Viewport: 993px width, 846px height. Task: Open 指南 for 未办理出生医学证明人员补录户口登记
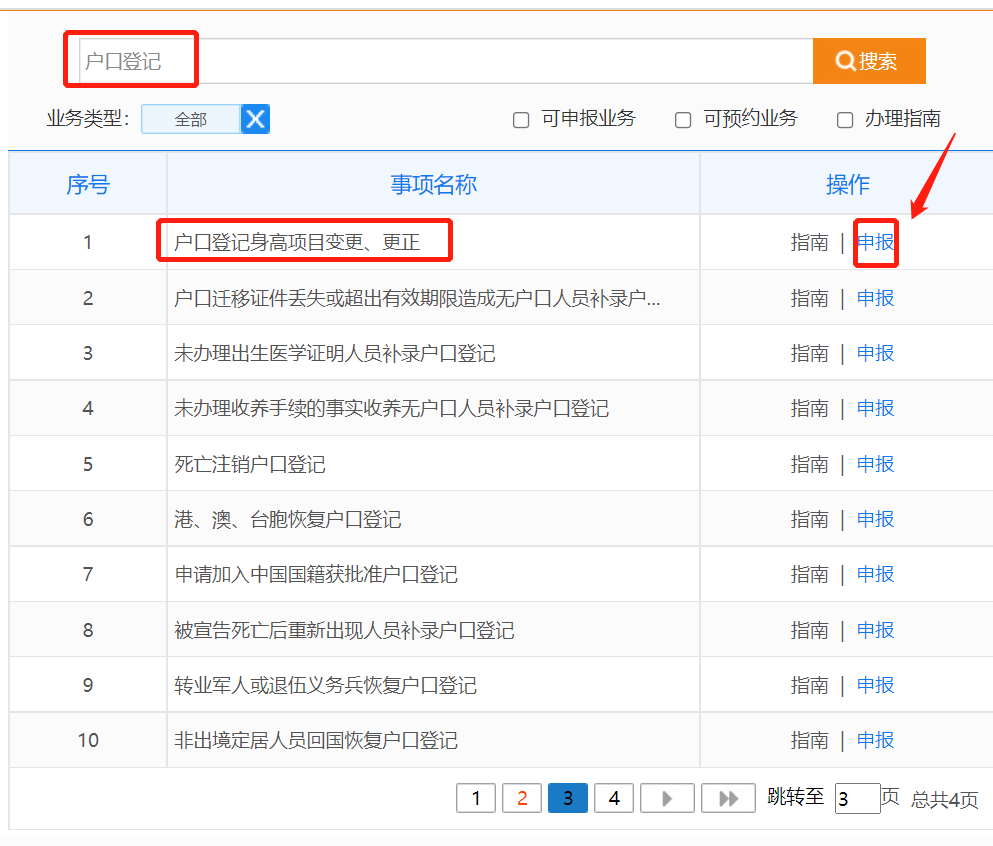[x=809, y=353]
